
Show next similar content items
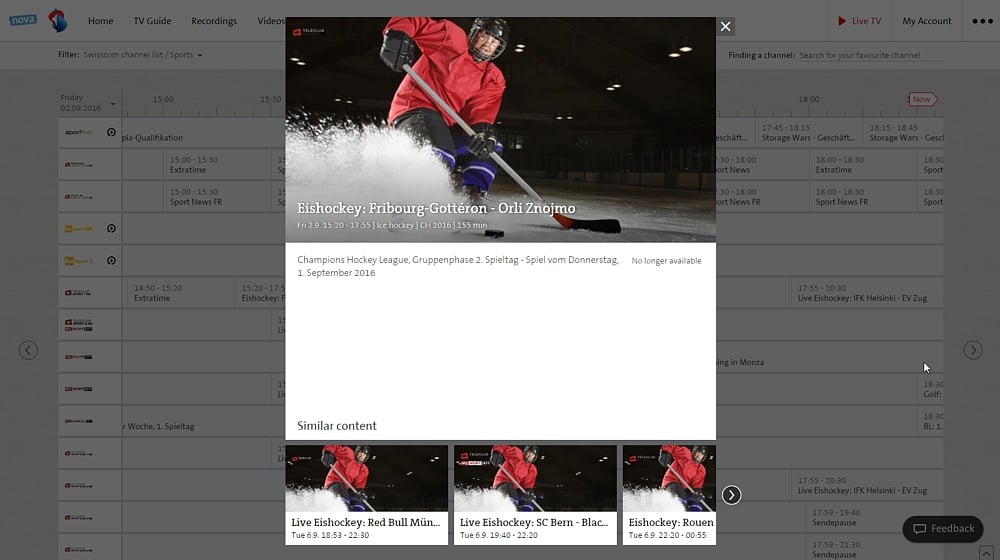click(731, 495)
